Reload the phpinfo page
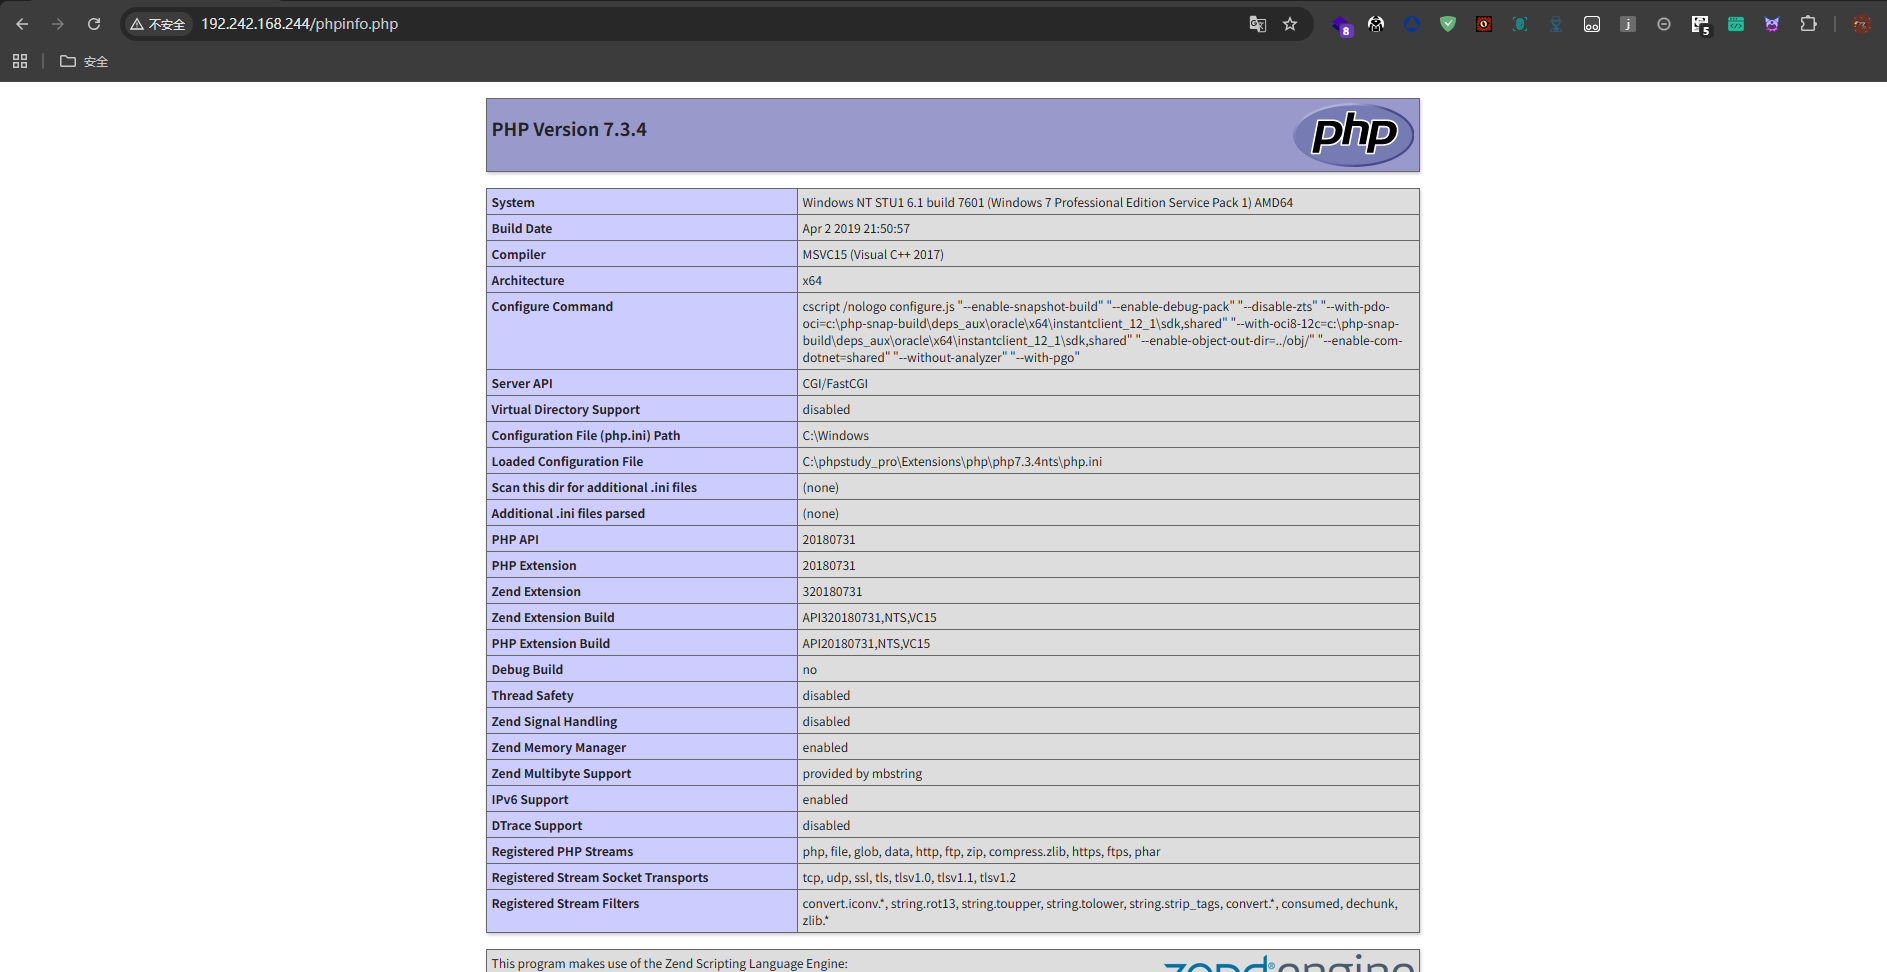This screenshot has width=1887, height=972. [94, 24]
